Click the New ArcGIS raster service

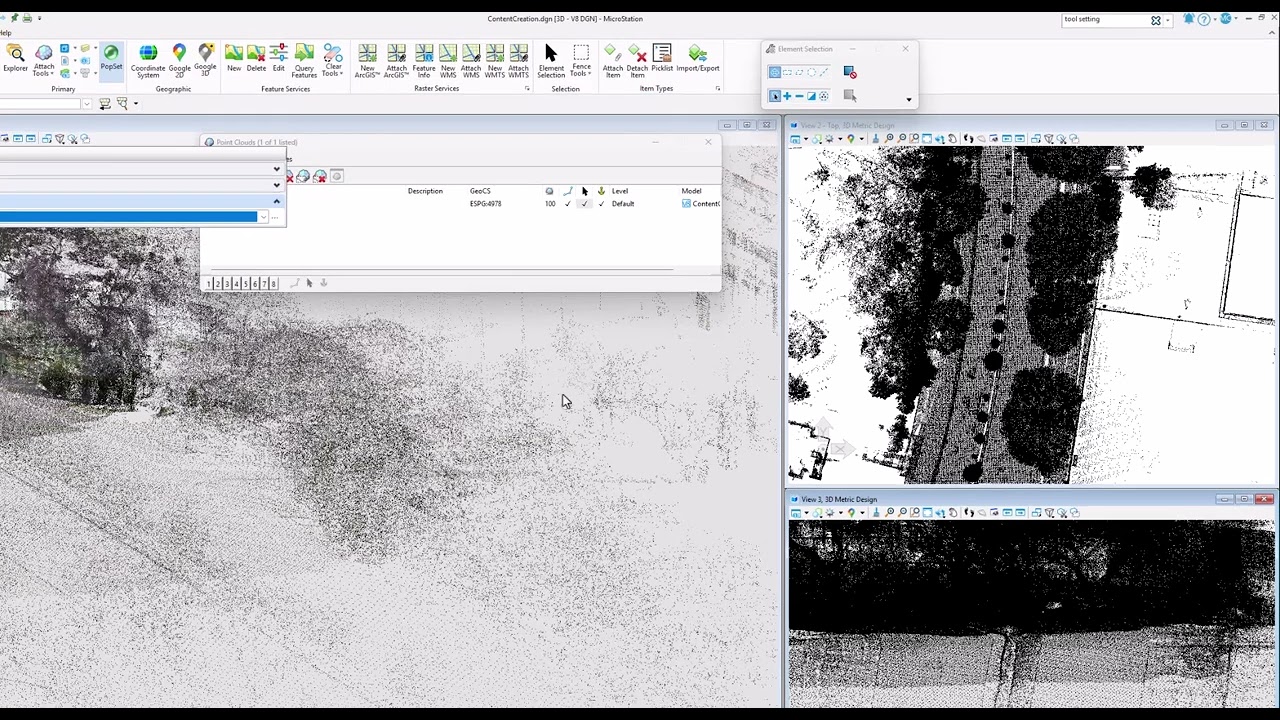point(367,62)
